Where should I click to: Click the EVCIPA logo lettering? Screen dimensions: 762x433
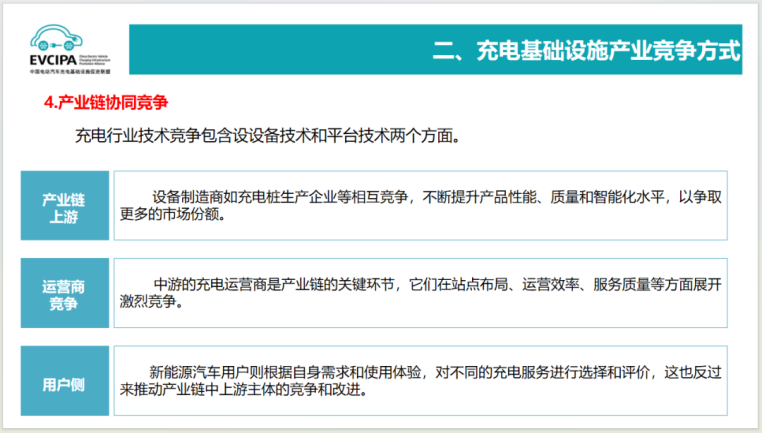pyautogui.click(x=54, y=61)
